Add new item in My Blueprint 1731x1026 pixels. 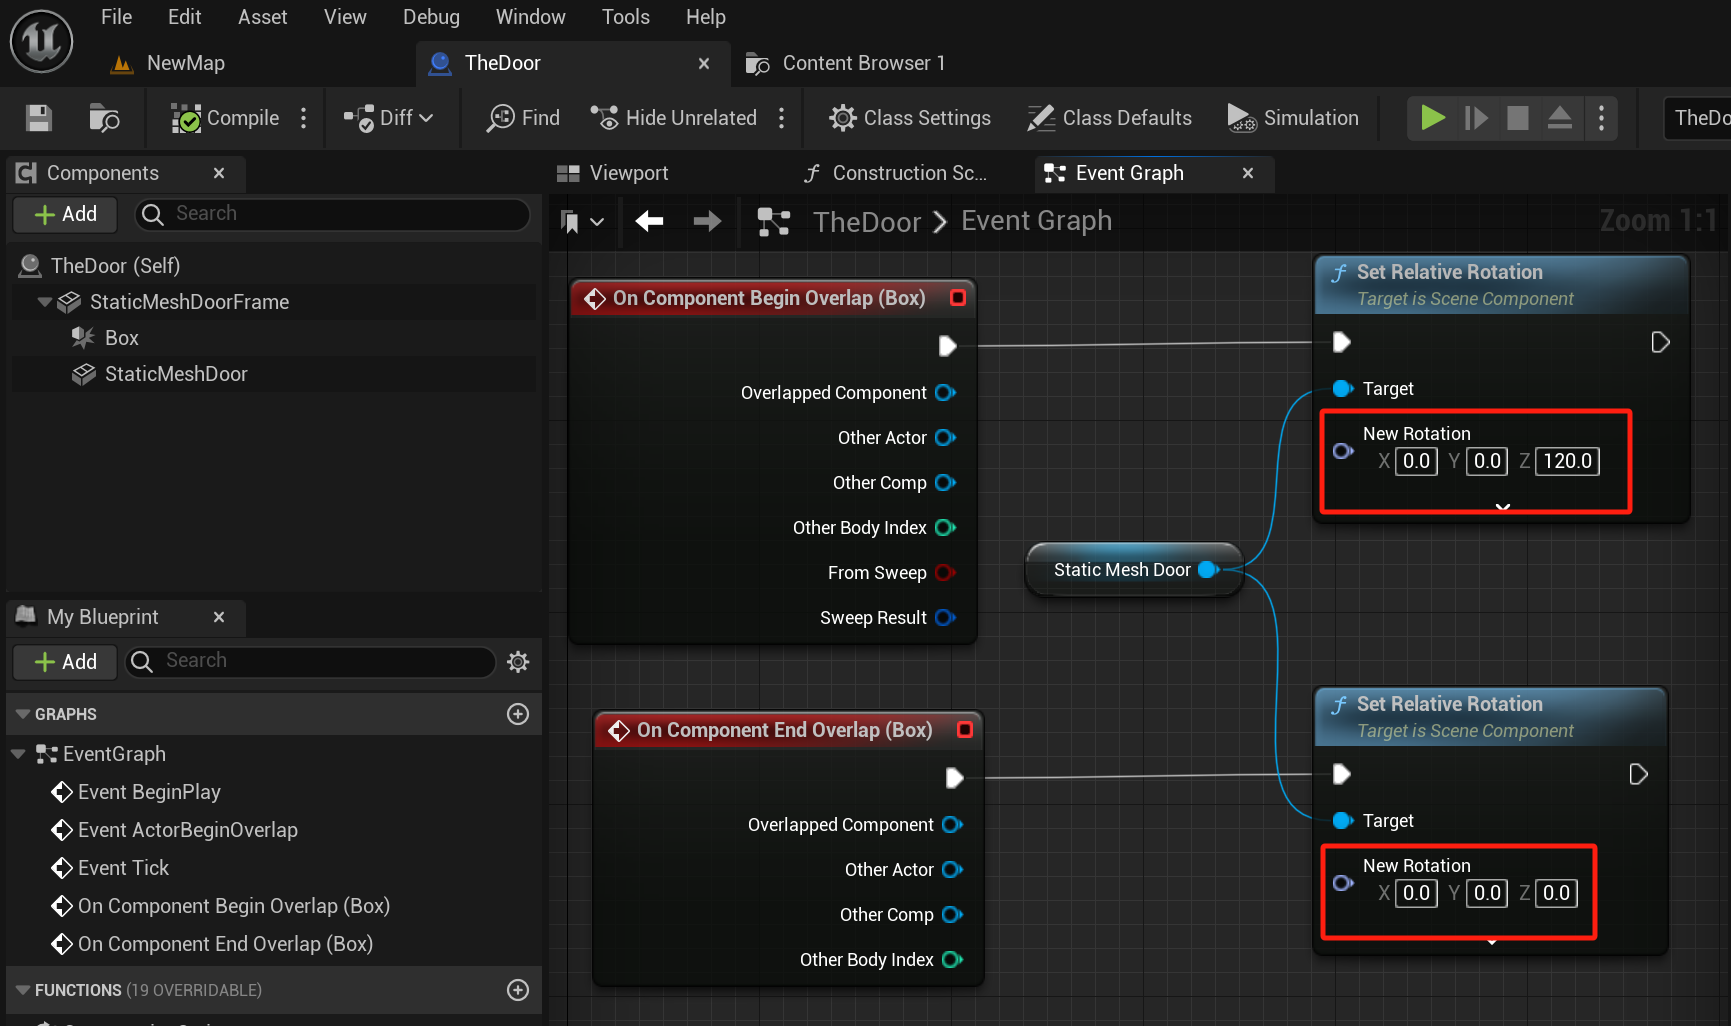[66, 661]
